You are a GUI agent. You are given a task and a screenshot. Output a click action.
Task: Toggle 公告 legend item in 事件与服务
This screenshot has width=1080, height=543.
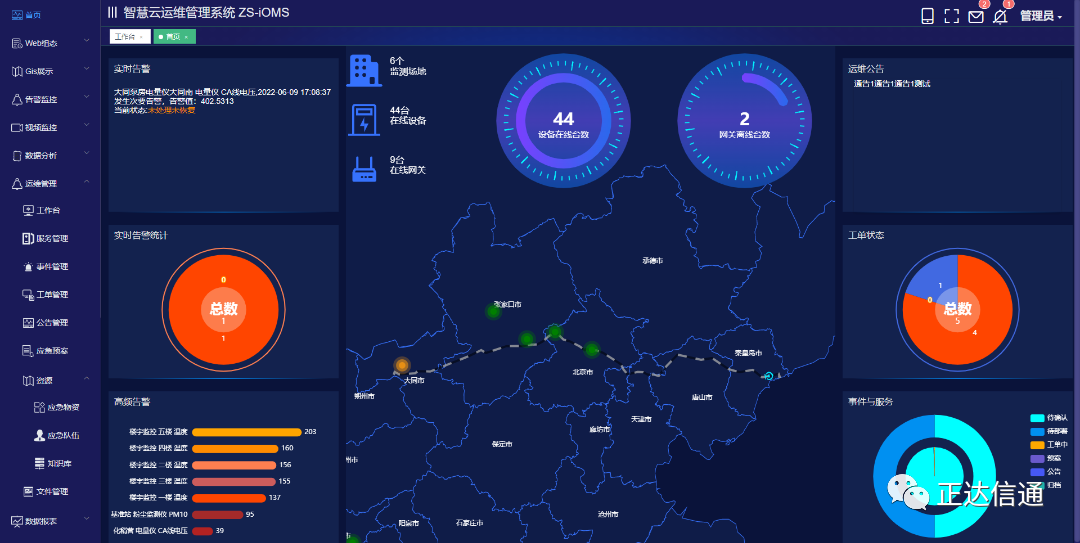coord(1046,472)
